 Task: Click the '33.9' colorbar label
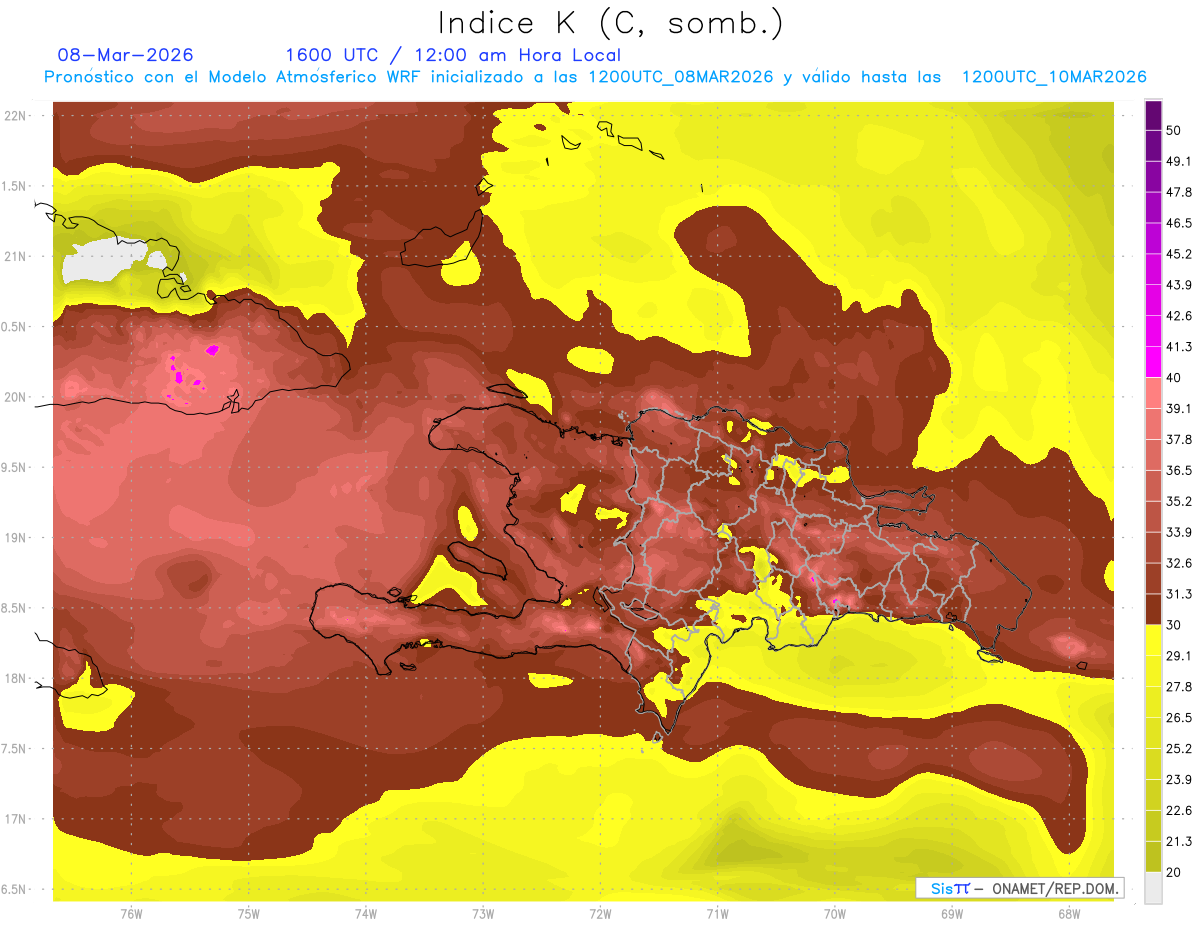[1179, 532]
